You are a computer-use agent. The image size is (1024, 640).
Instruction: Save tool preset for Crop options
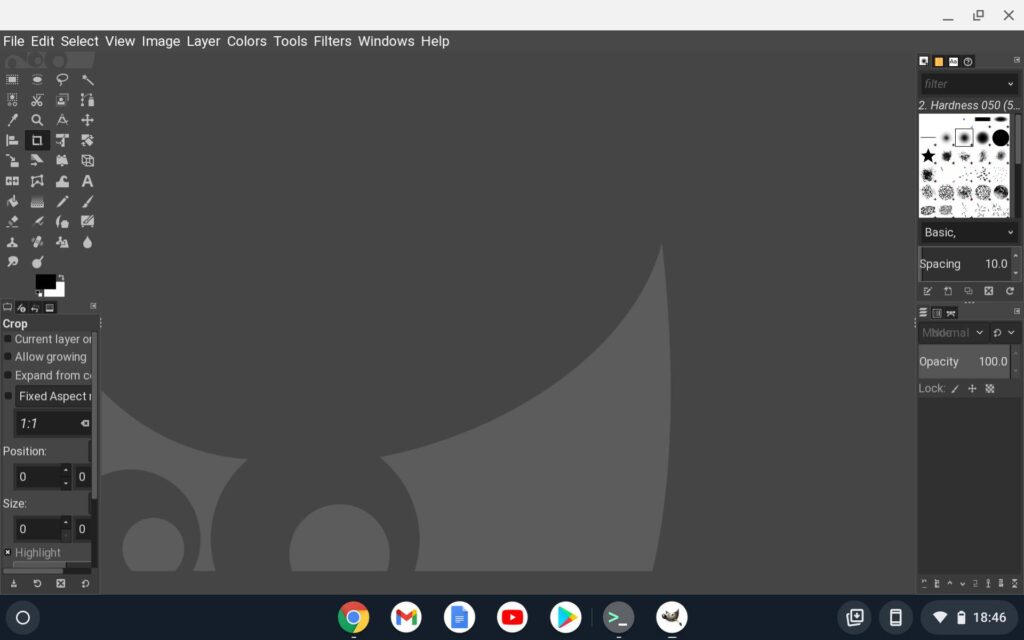[13, 584]
